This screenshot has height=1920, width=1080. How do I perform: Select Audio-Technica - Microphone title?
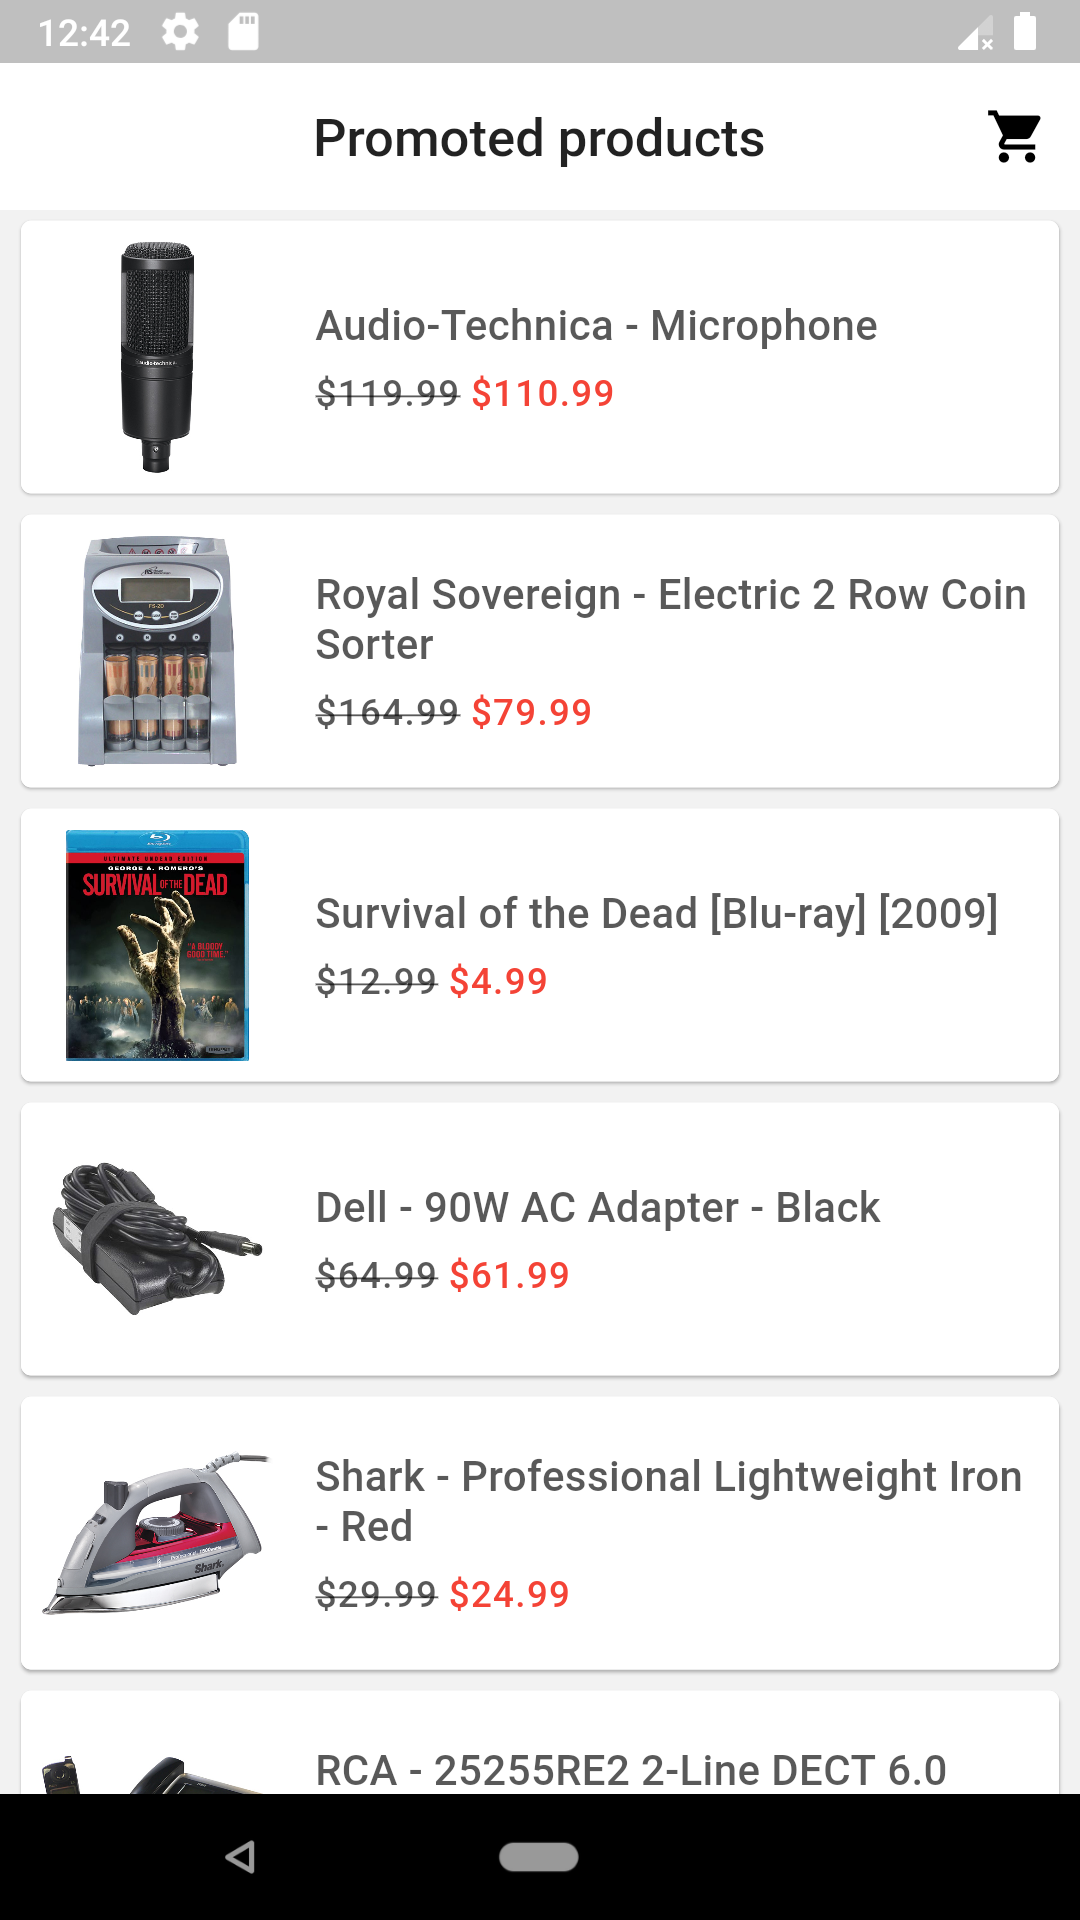tap(597, 326)
